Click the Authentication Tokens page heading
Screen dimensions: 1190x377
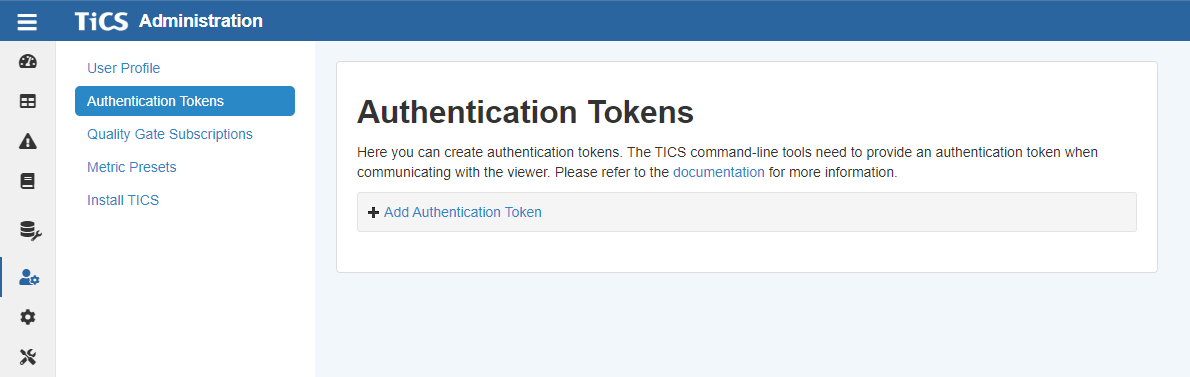pos(525,112)
